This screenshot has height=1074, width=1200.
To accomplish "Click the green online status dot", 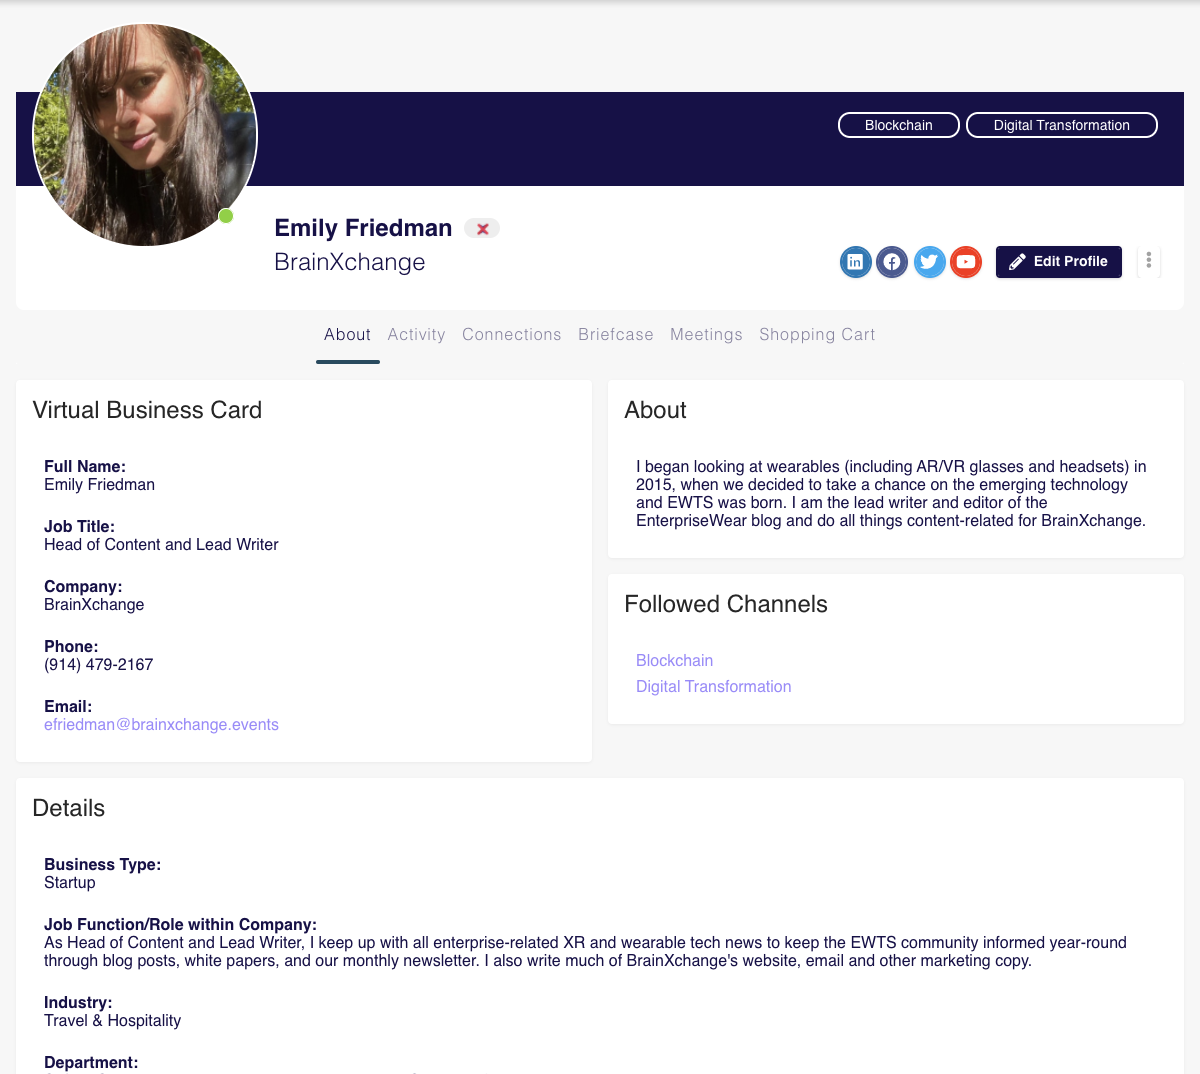I will pos(226,216).
